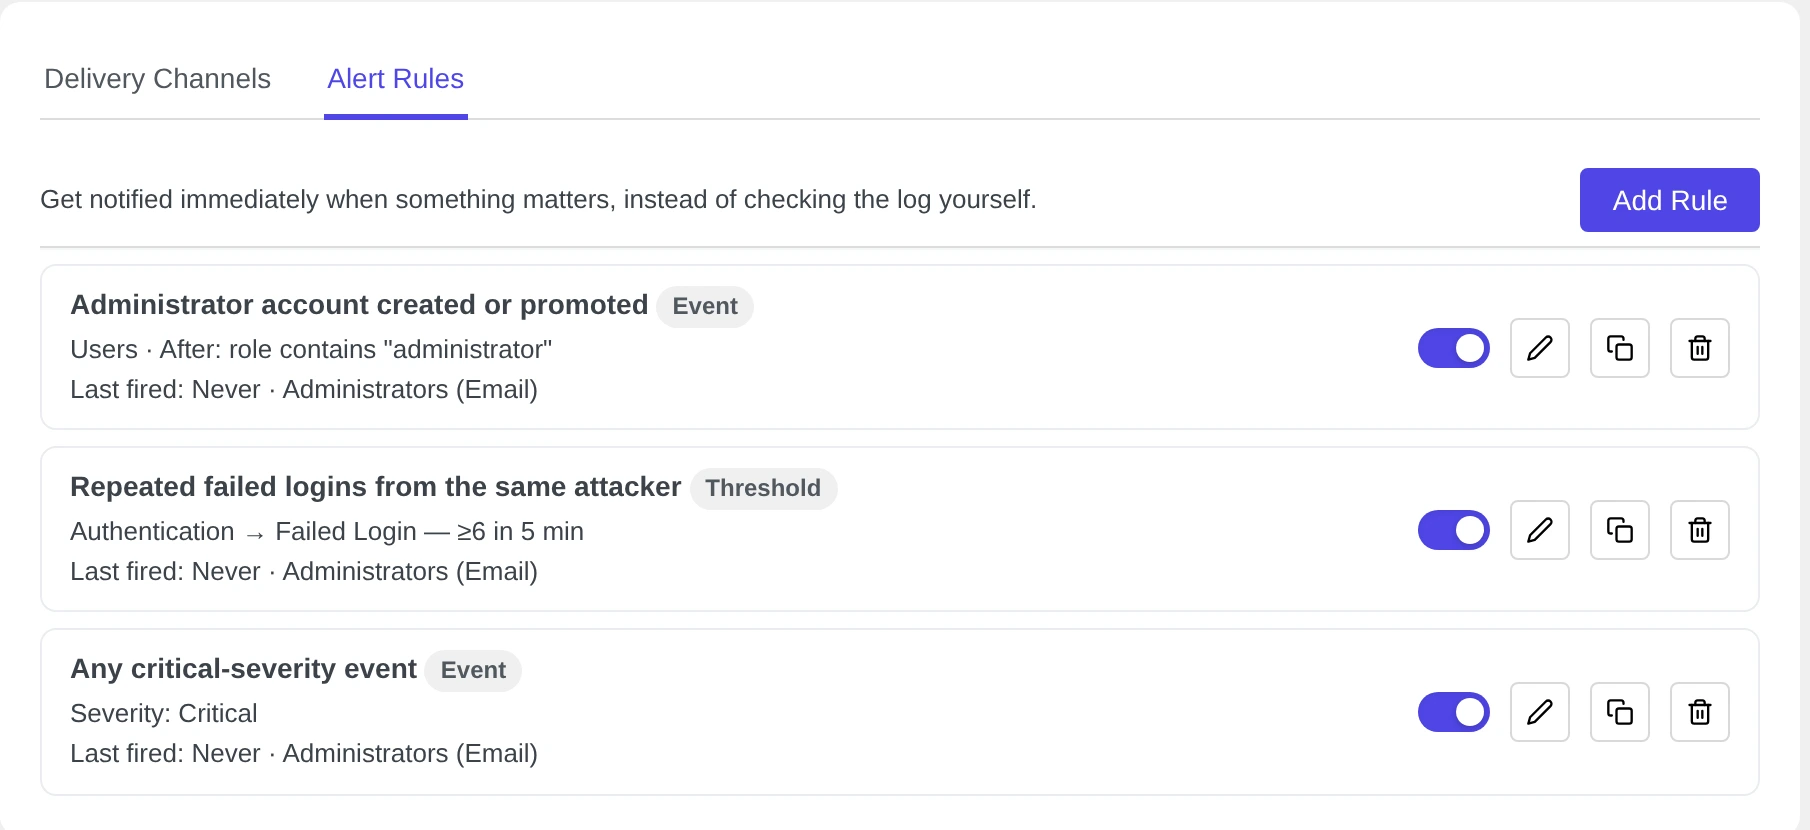
Task: Duplicate the Any critical-severity event rule
Action: pos(1620,712)
